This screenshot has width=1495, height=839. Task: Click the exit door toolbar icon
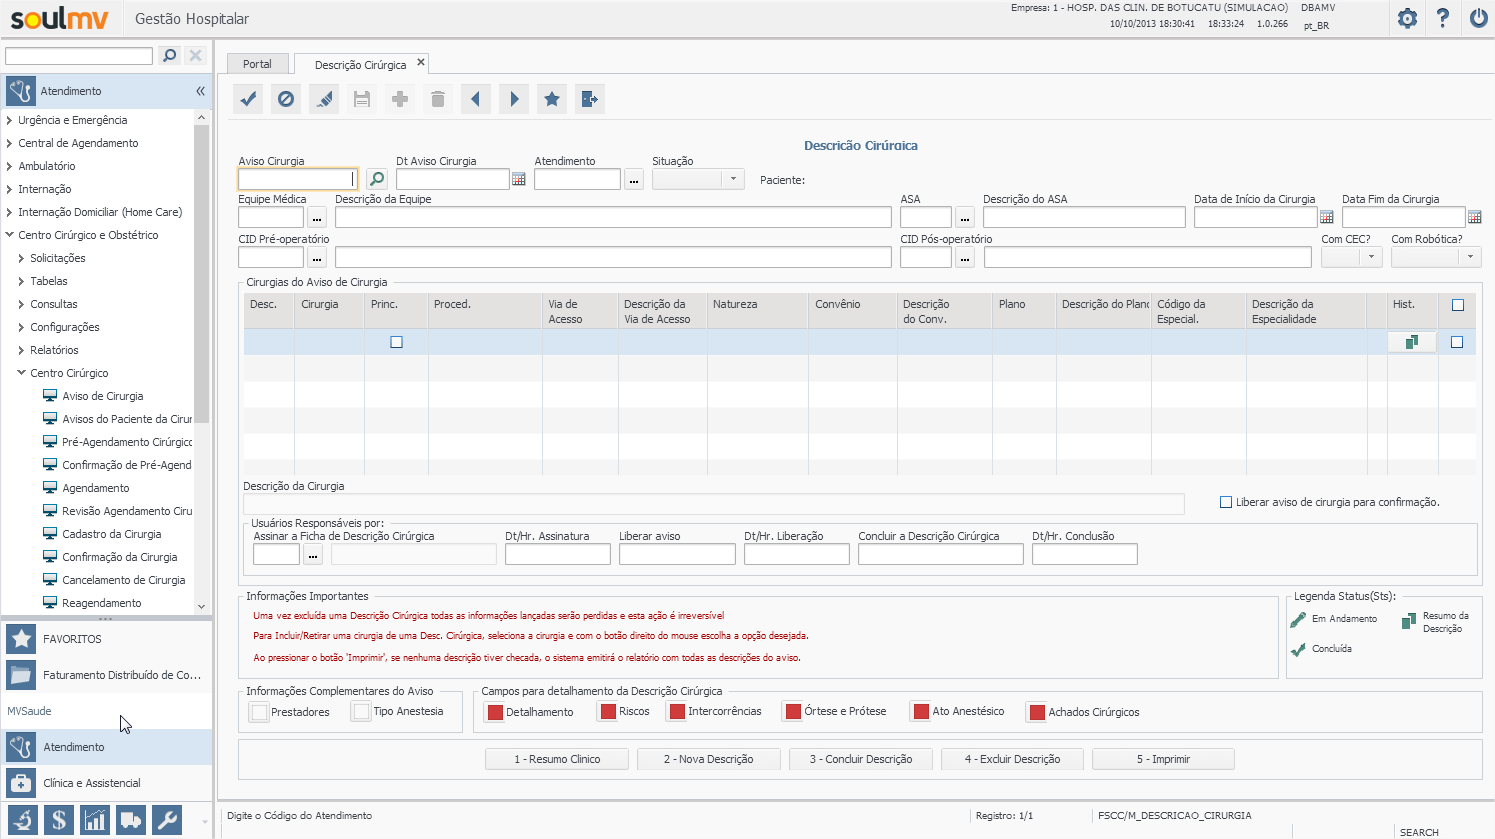(590, 99)
